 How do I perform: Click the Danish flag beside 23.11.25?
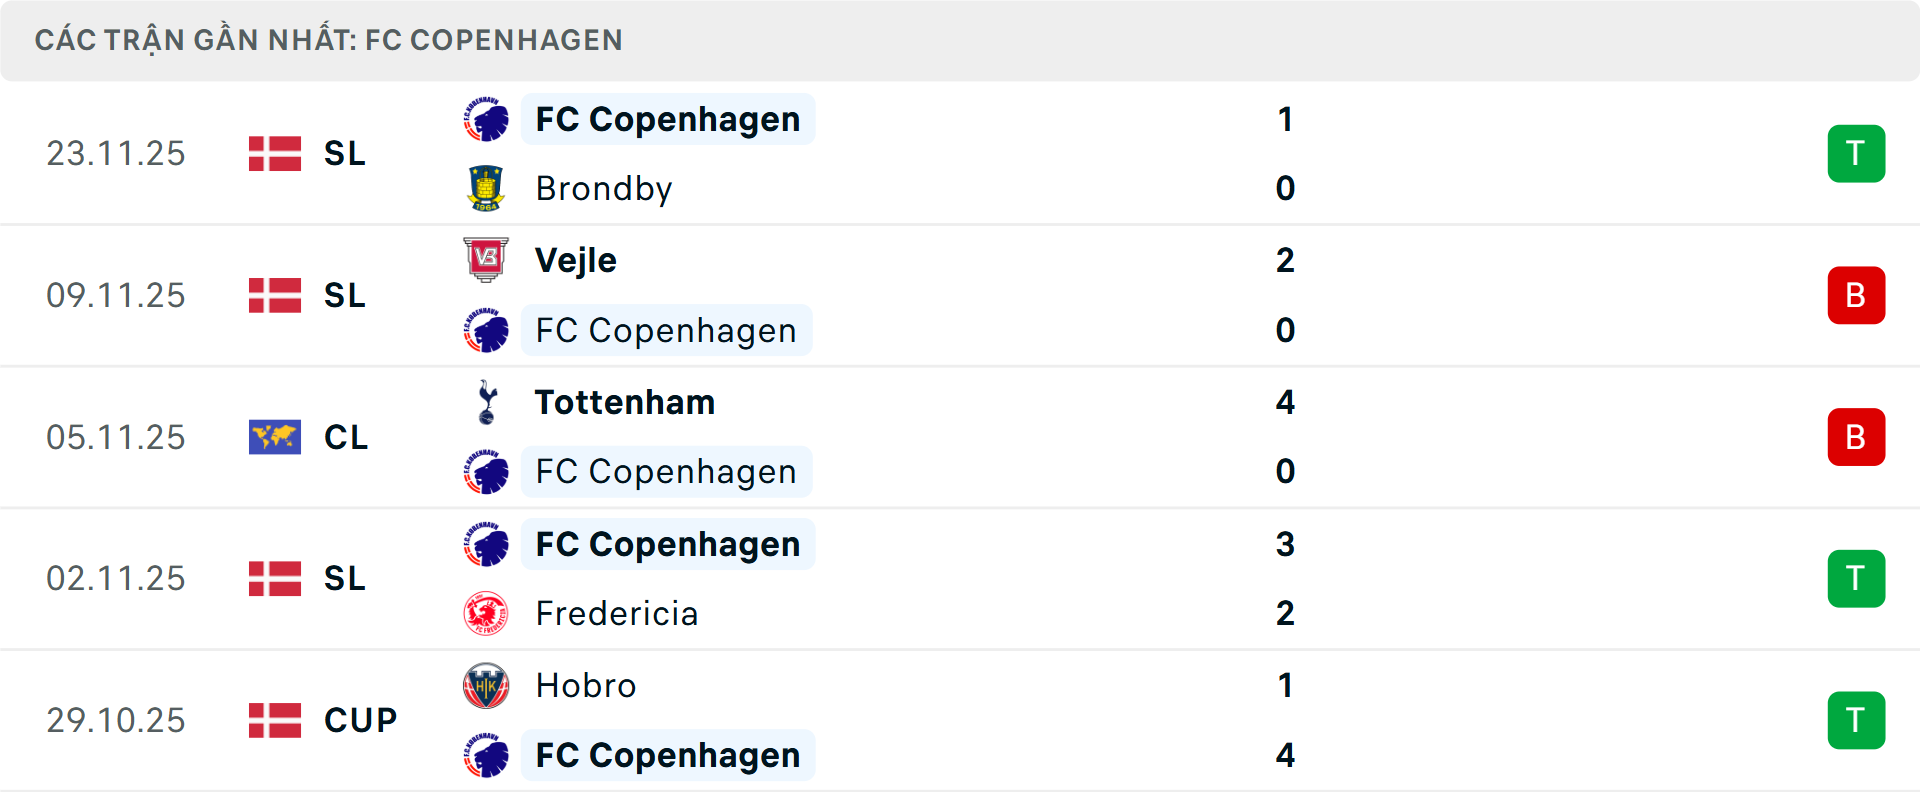point(274,153)
